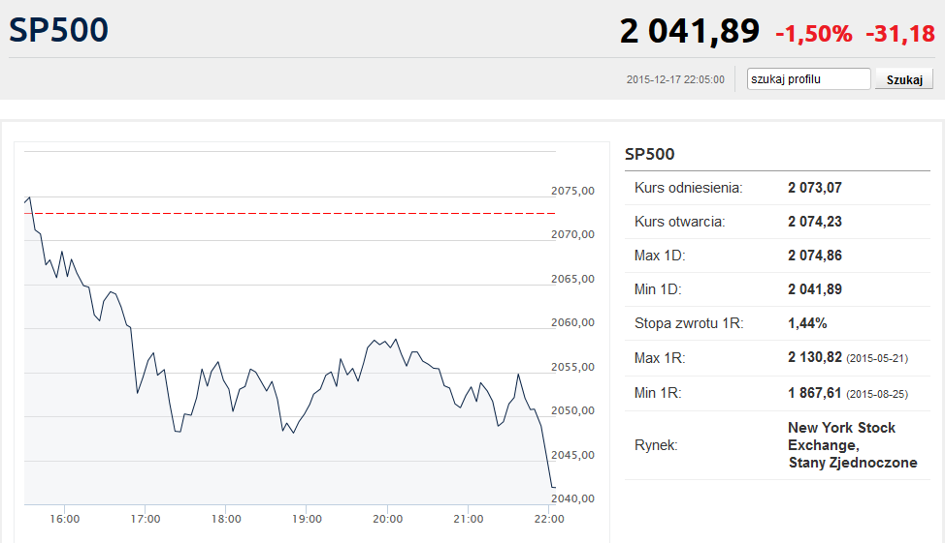Click the 'Max 1R:' label
This screenshot has height=543, width=945.
(x=660, y=358)
